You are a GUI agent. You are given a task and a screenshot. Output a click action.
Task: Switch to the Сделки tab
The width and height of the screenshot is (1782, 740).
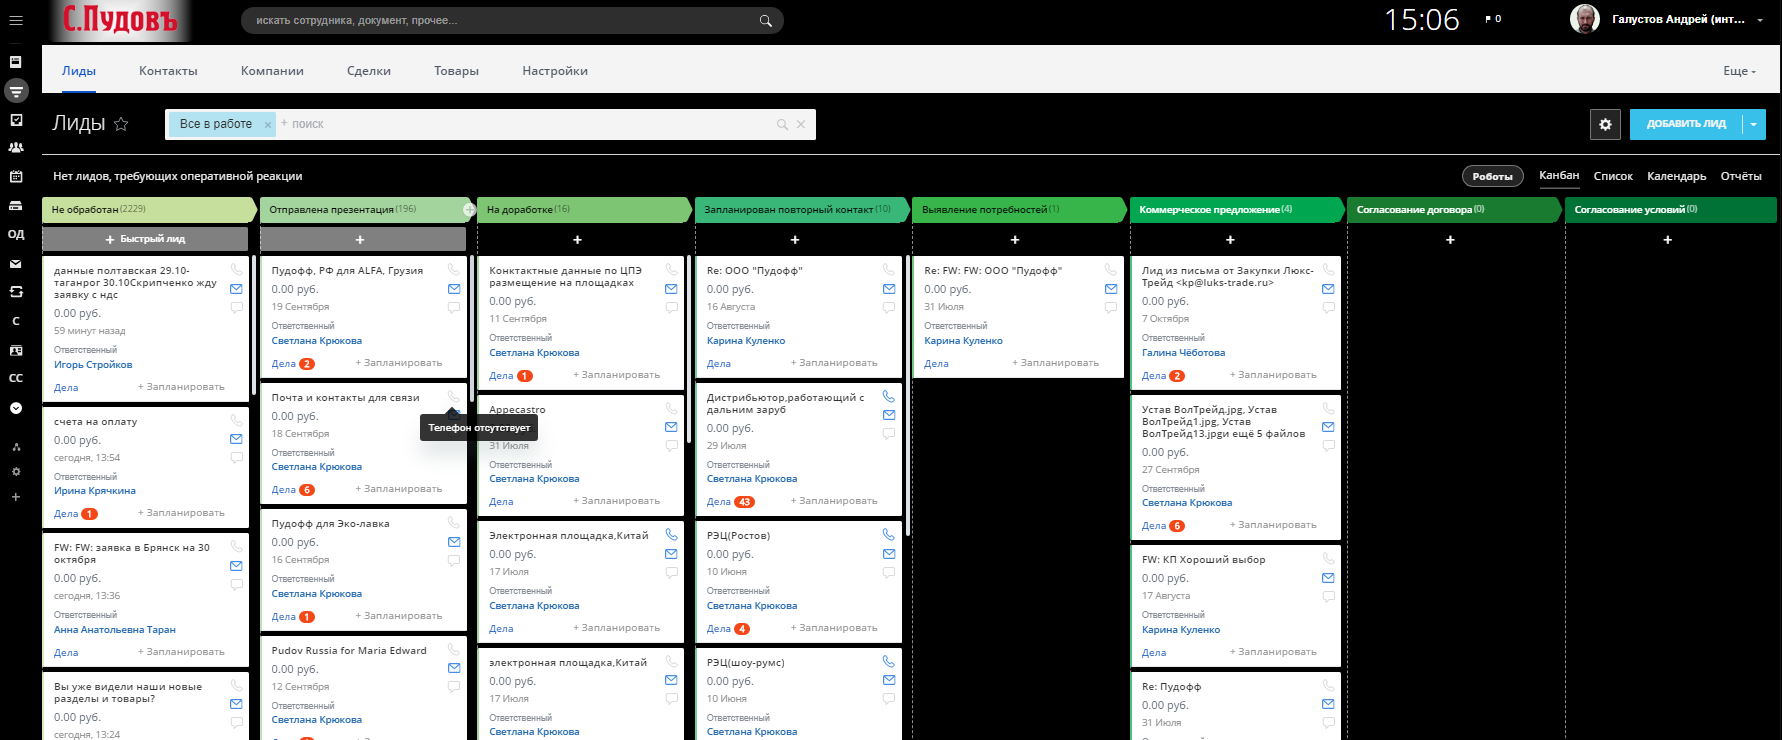[x=369, y=71]
